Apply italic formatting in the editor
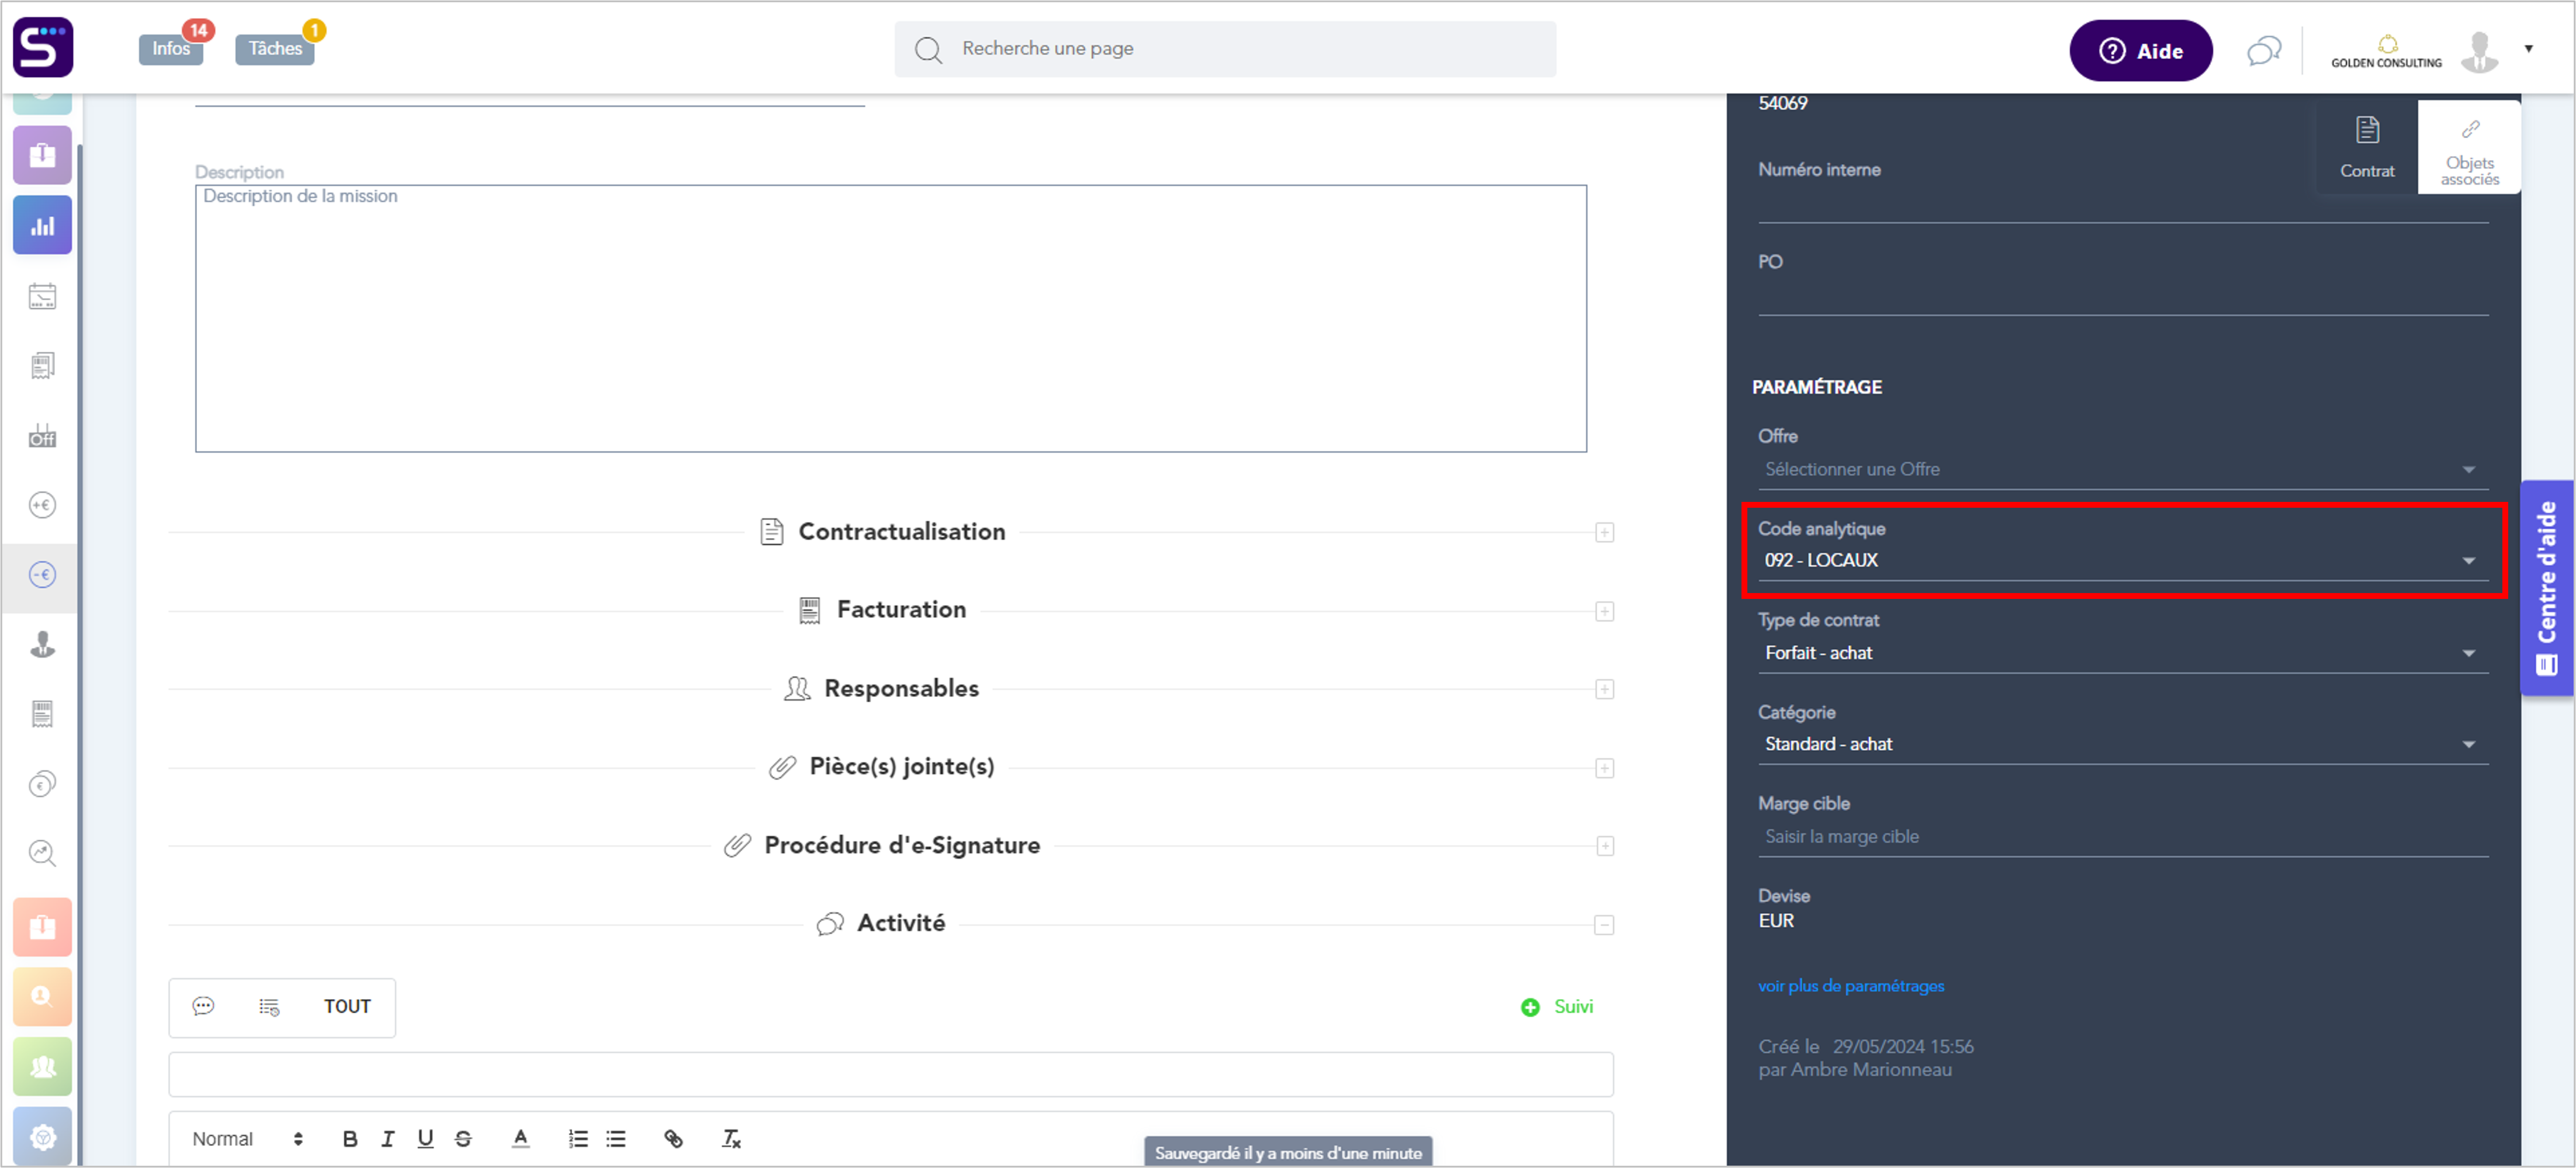Image resolution: width=2576 pixels, height=1168 pixels. coord(388,1139)
